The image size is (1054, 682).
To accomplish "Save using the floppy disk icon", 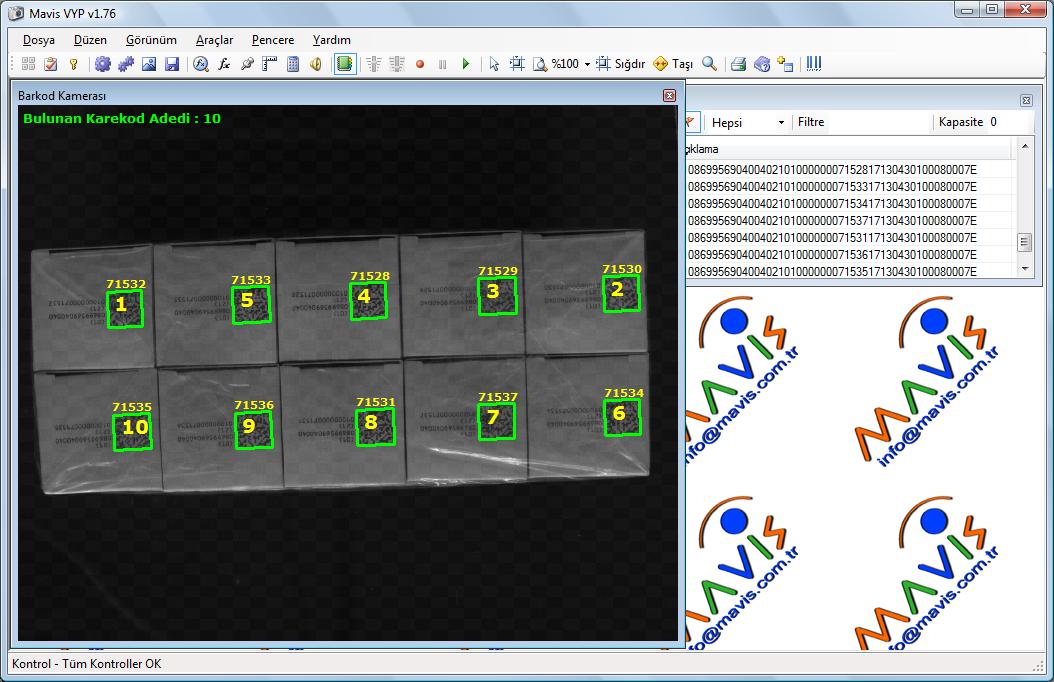I will tap(172, 64).
